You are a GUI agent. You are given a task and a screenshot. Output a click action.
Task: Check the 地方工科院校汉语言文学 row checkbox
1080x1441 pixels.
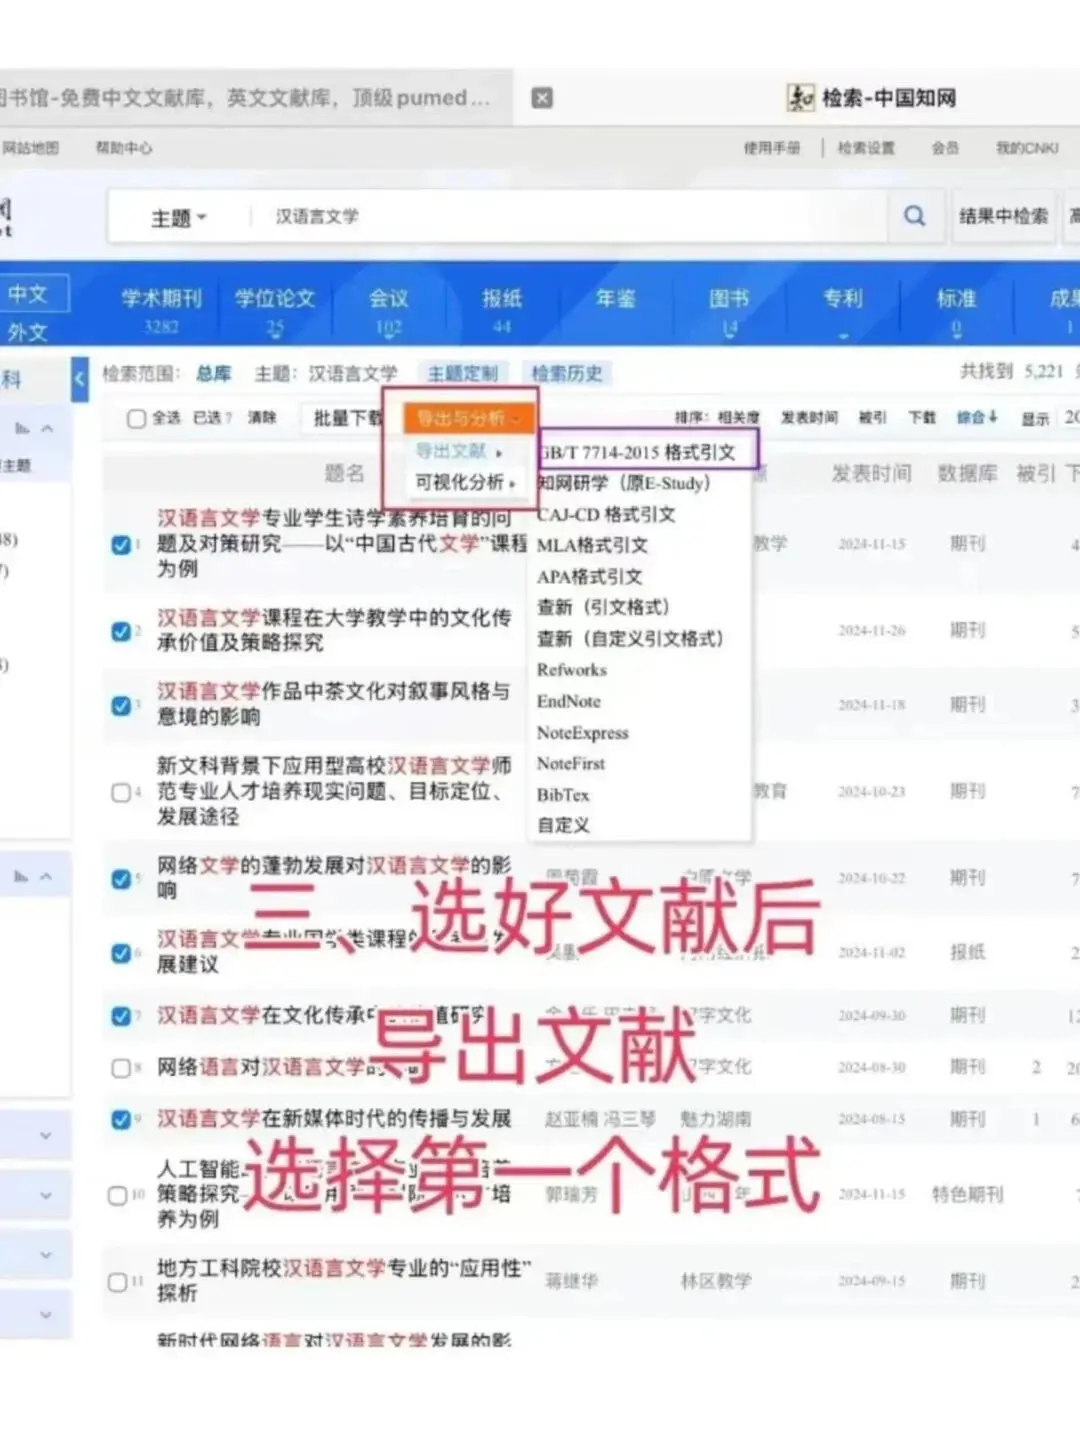[x=117, y=1282]
